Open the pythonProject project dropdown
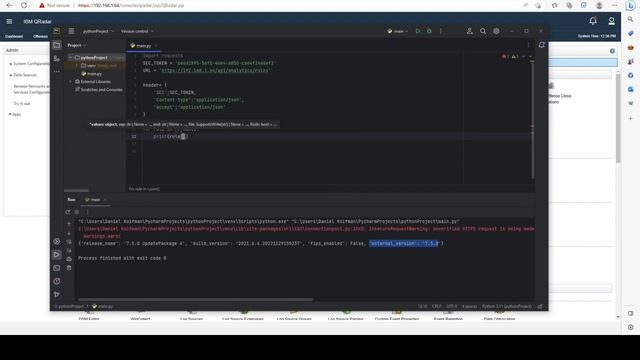 pos(98,31)
